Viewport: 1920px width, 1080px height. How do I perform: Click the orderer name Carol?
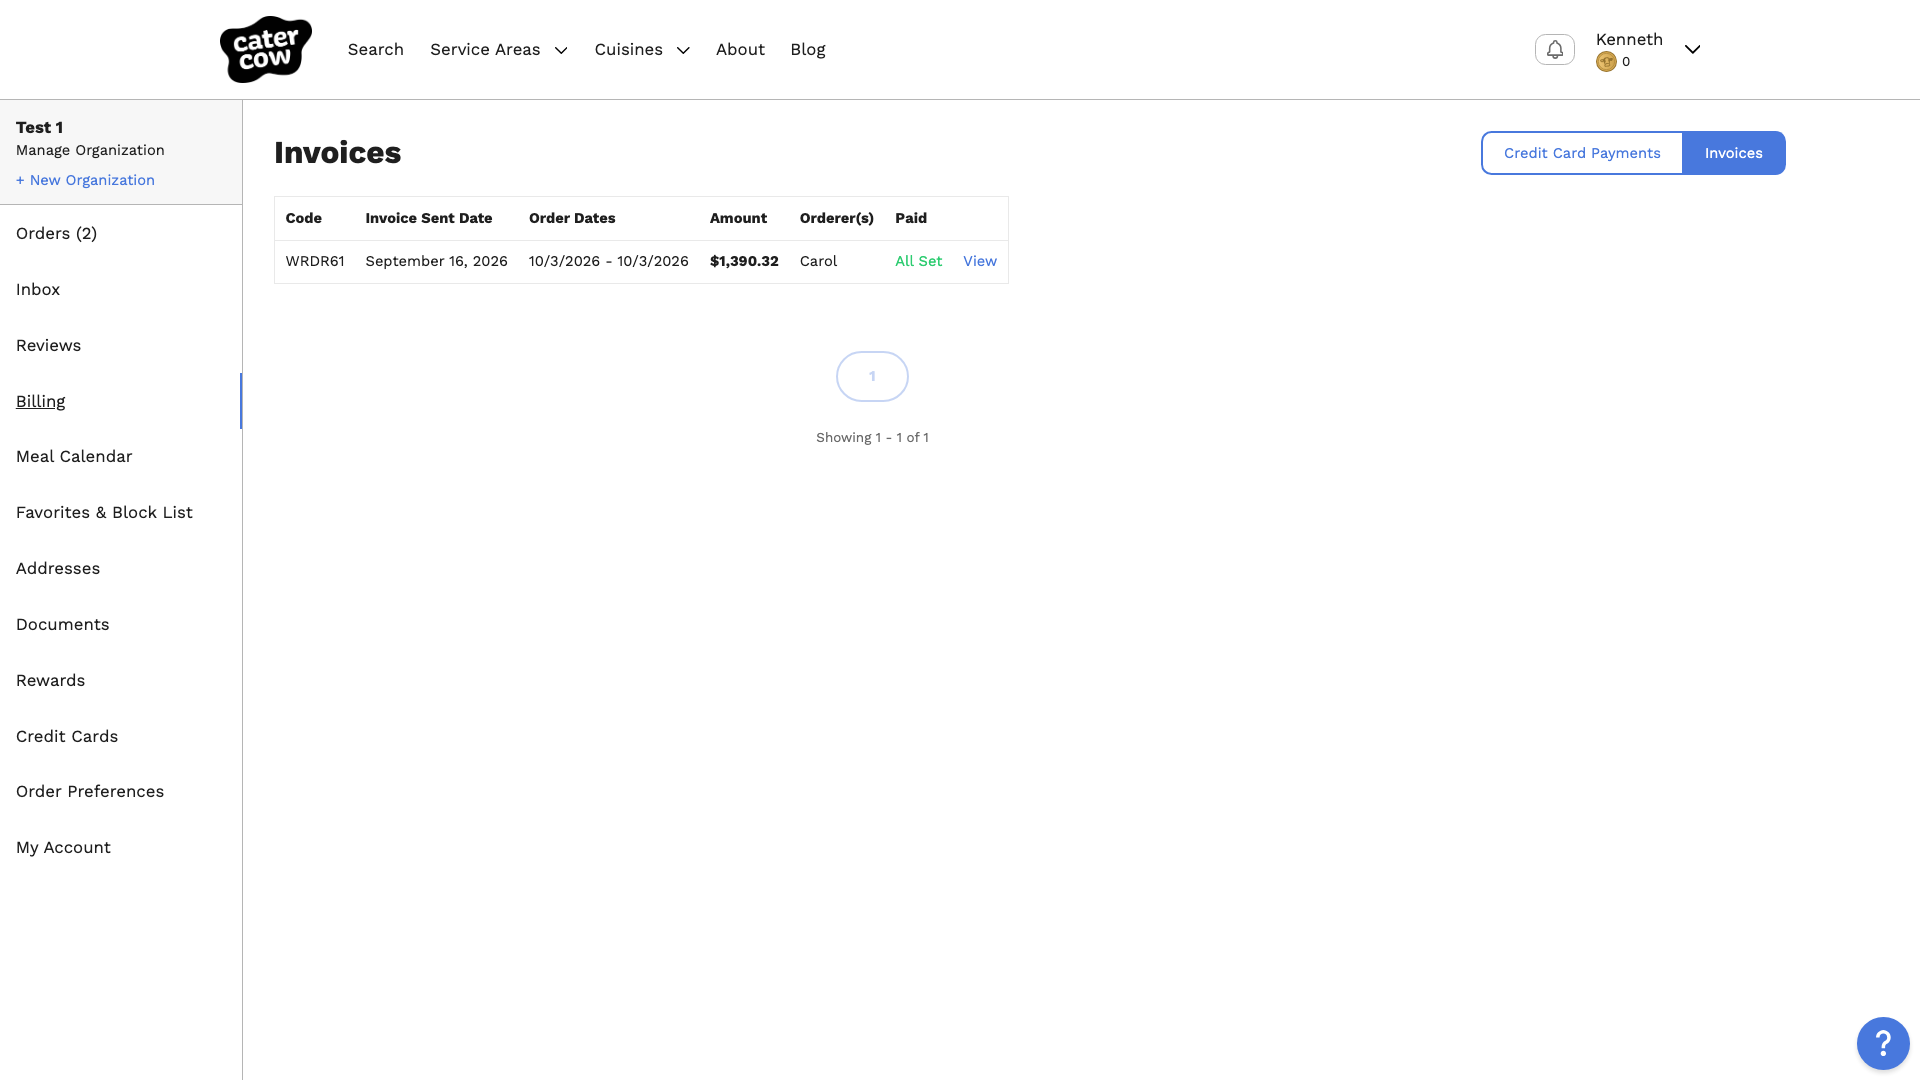[818, 261]
